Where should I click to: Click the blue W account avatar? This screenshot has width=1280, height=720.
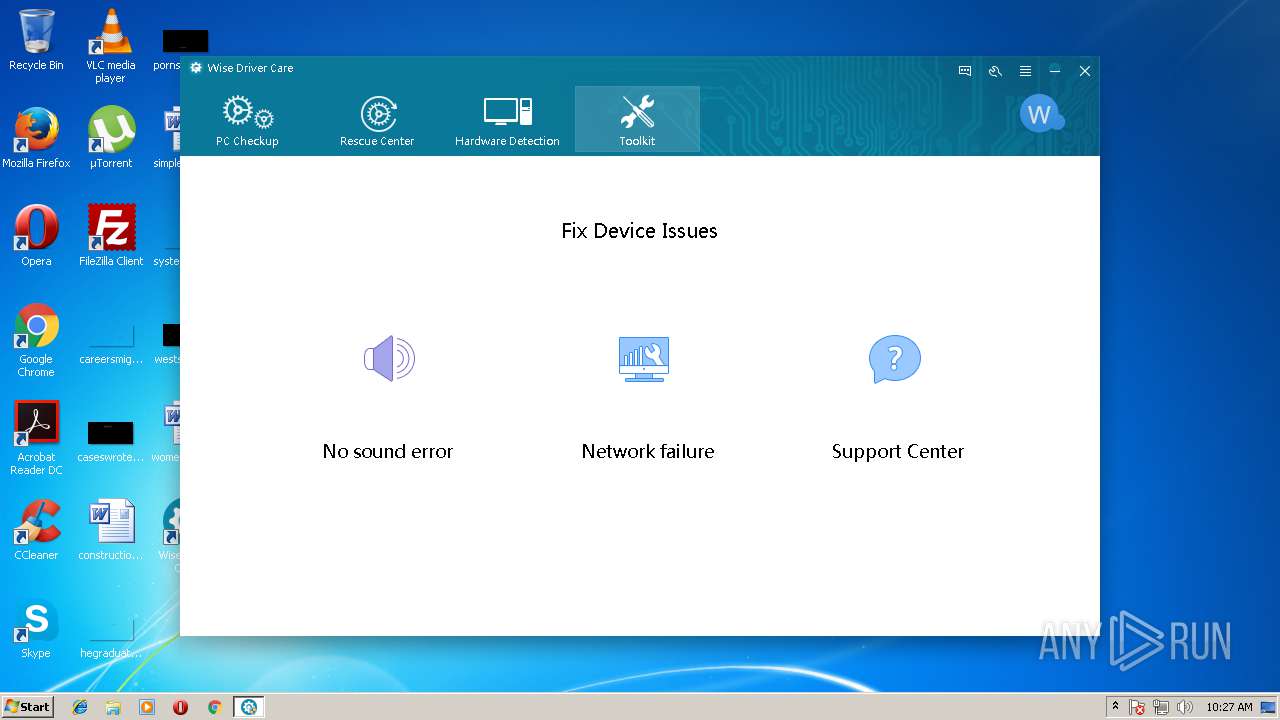[1040, 114]
